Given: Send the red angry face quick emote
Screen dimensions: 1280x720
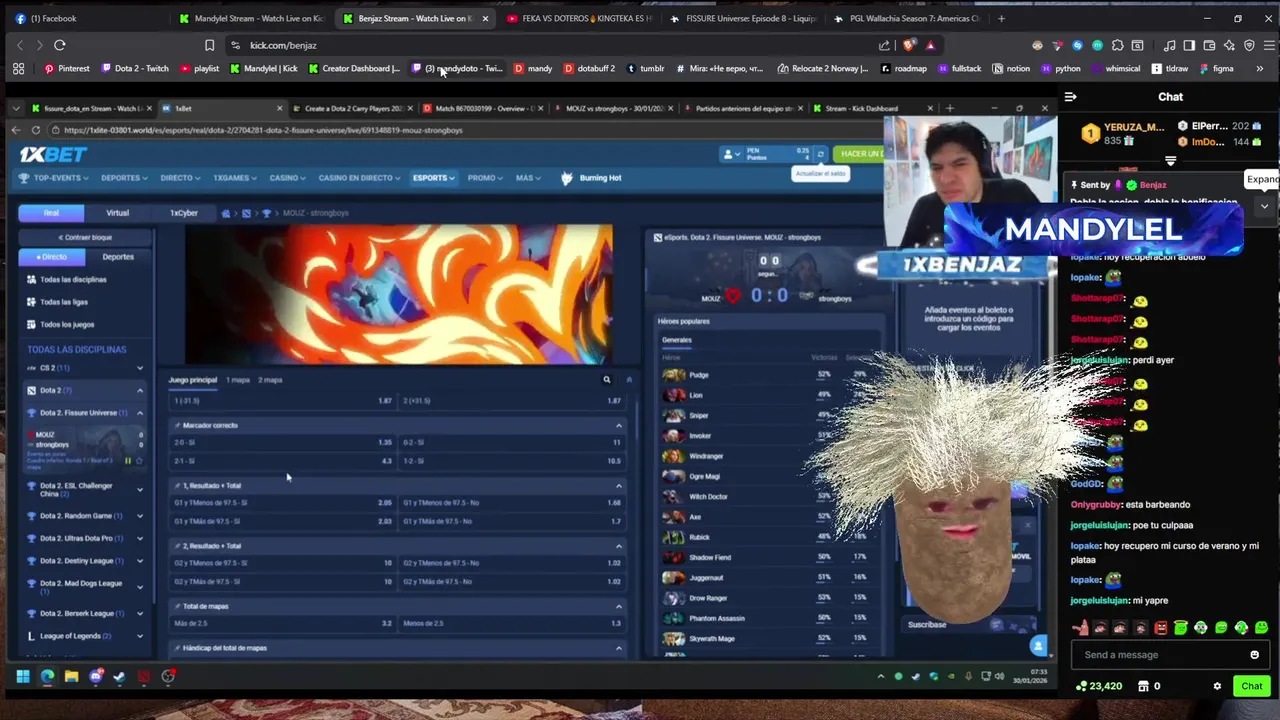Looking at the screenshot, I should 1160,628.
